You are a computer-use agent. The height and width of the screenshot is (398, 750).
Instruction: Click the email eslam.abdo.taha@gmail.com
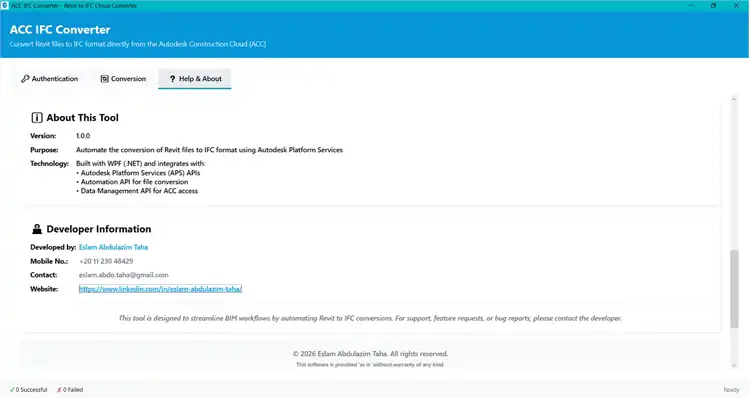tap(123, 275)
